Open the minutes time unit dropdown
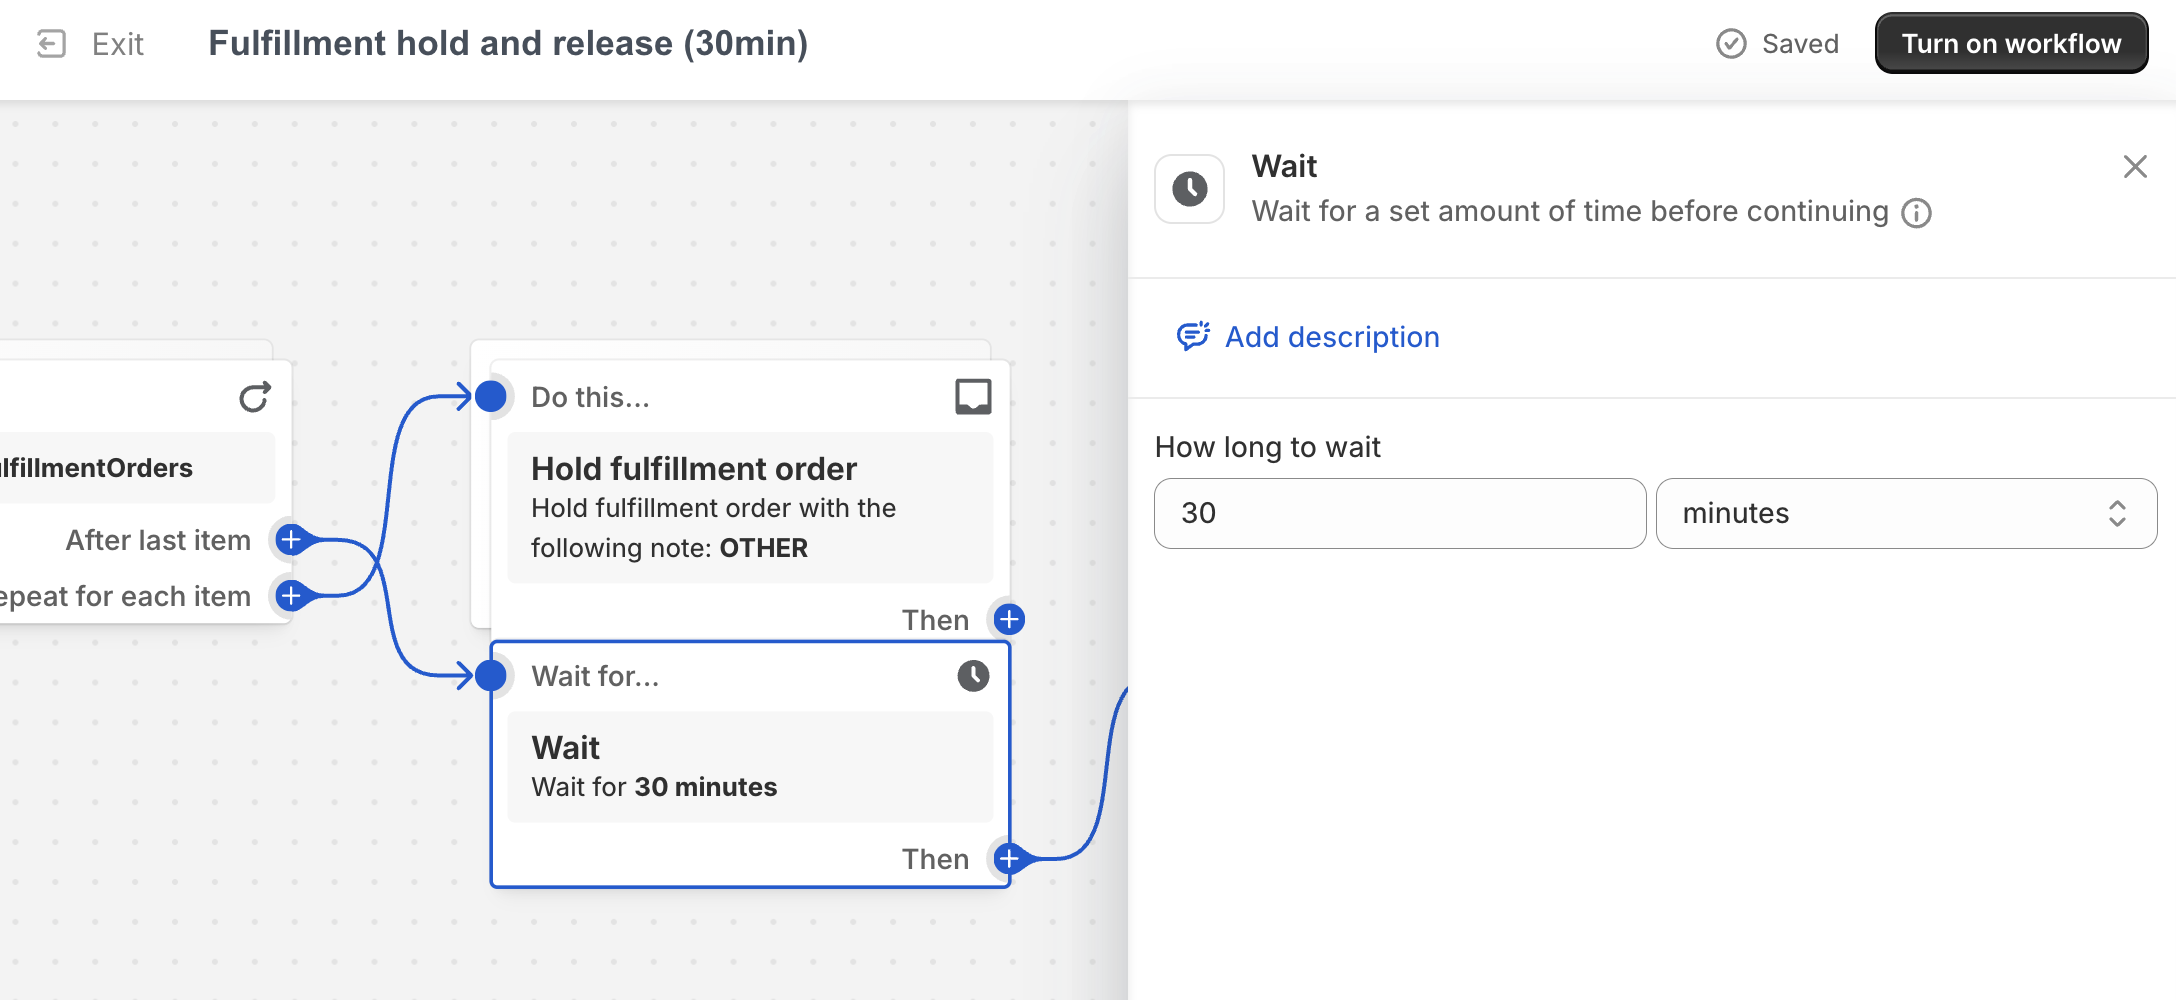 [1906, 513]
